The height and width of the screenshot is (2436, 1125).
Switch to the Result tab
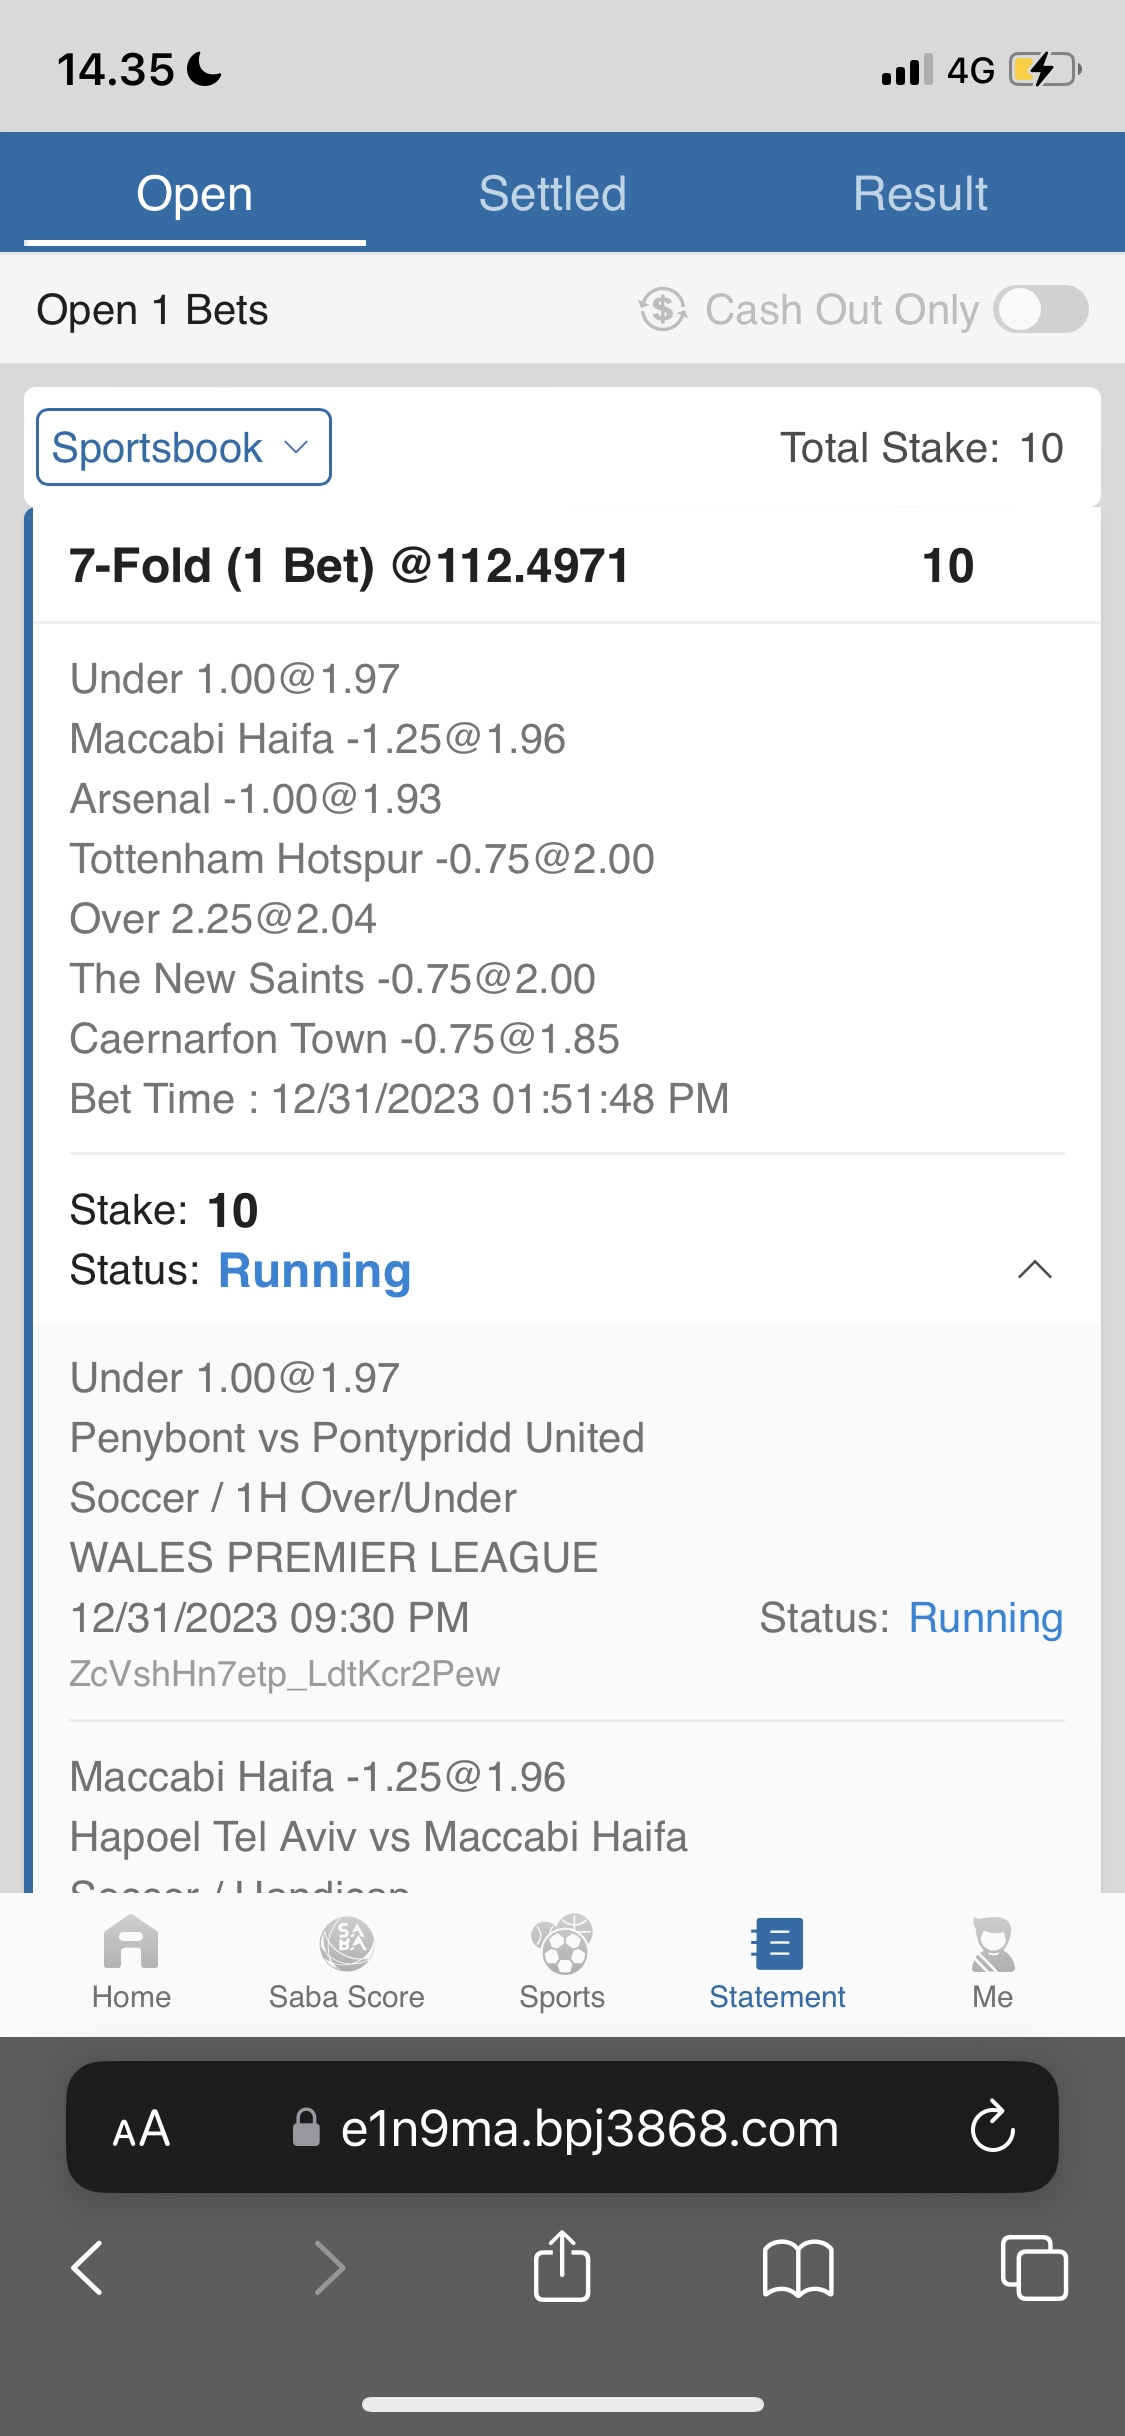click(920, 194)
